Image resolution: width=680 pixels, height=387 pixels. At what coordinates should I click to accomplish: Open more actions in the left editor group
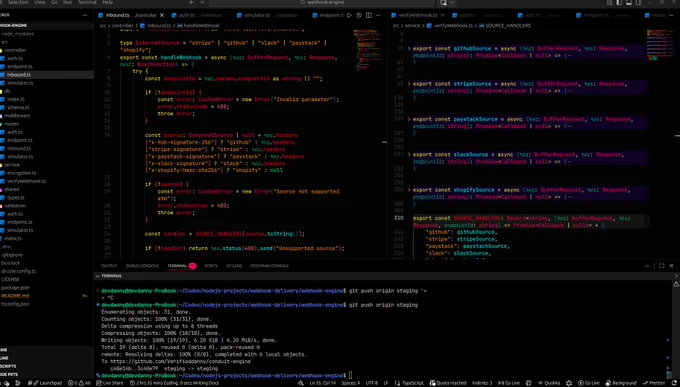(x=378, y=15)
